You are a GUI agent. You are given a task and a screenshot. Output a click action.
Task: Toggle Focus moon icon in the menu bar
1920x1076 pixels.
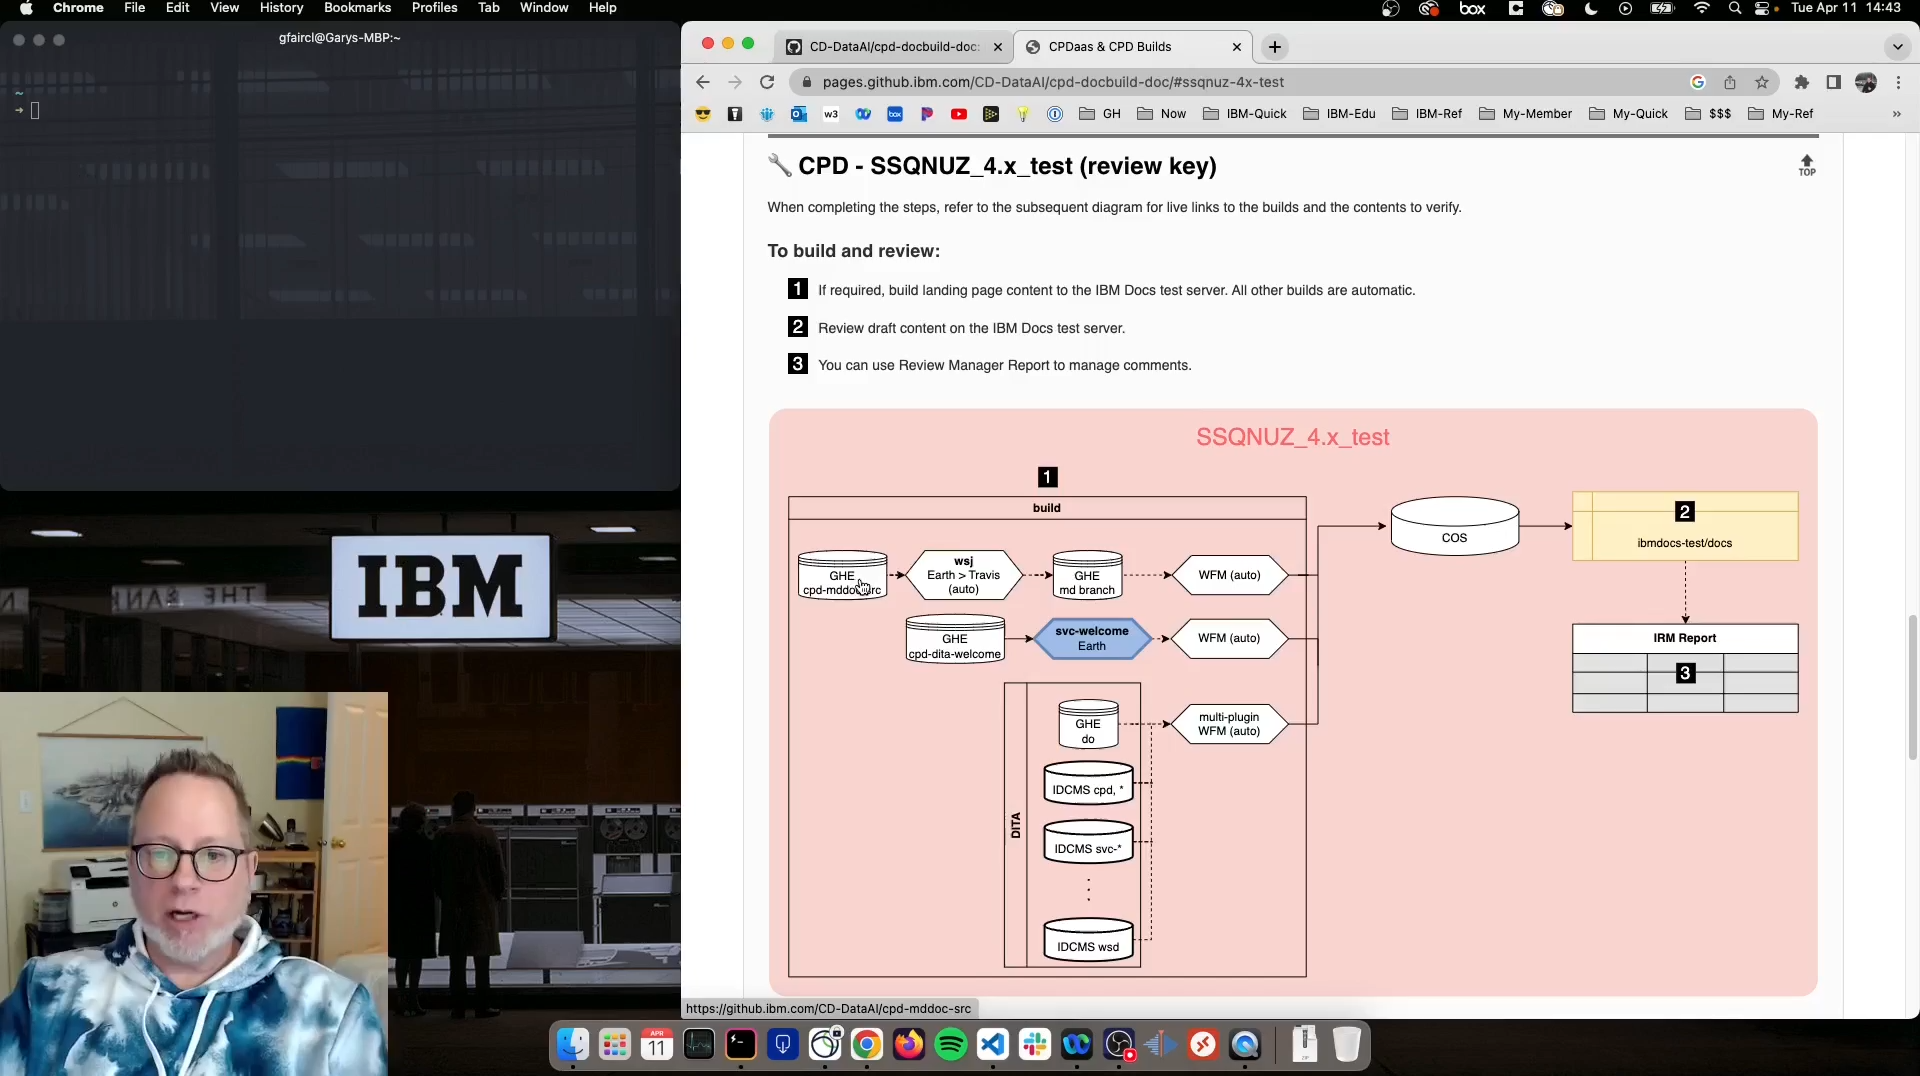click(x=1591, y=8)
